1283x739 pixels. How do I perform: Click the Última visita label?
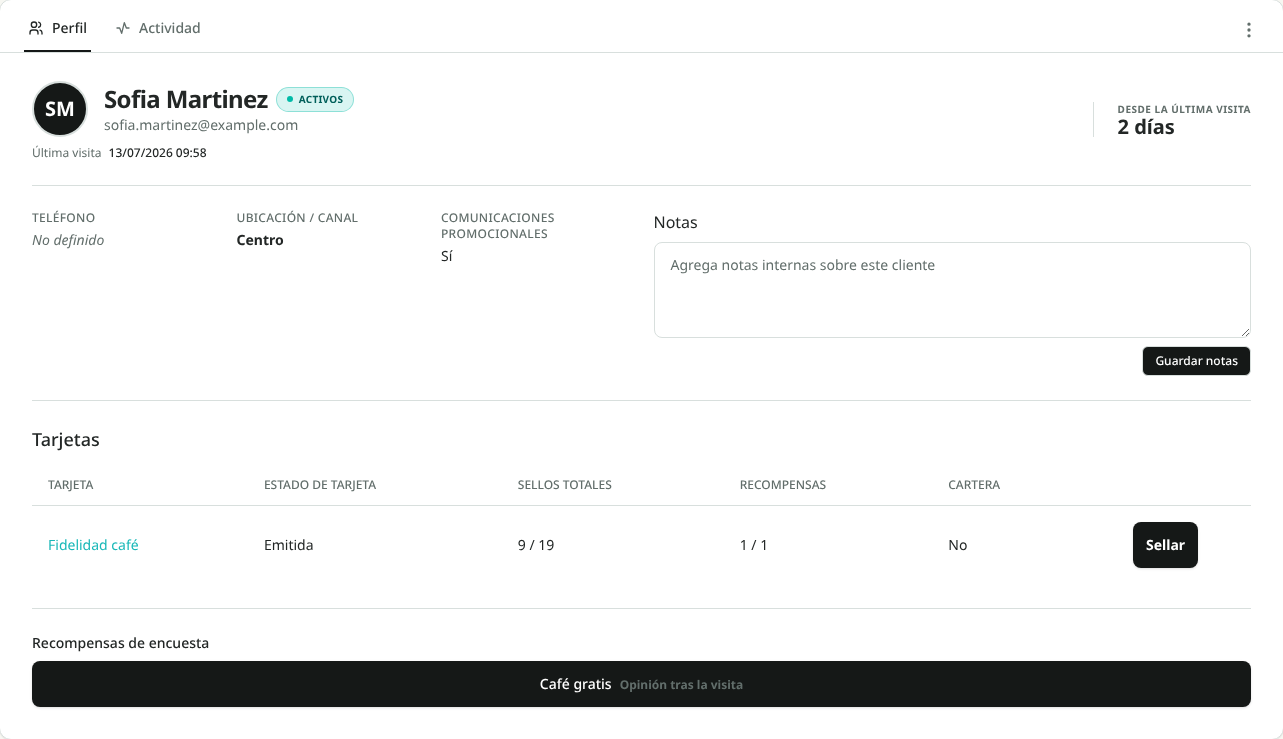pos(67,153)
